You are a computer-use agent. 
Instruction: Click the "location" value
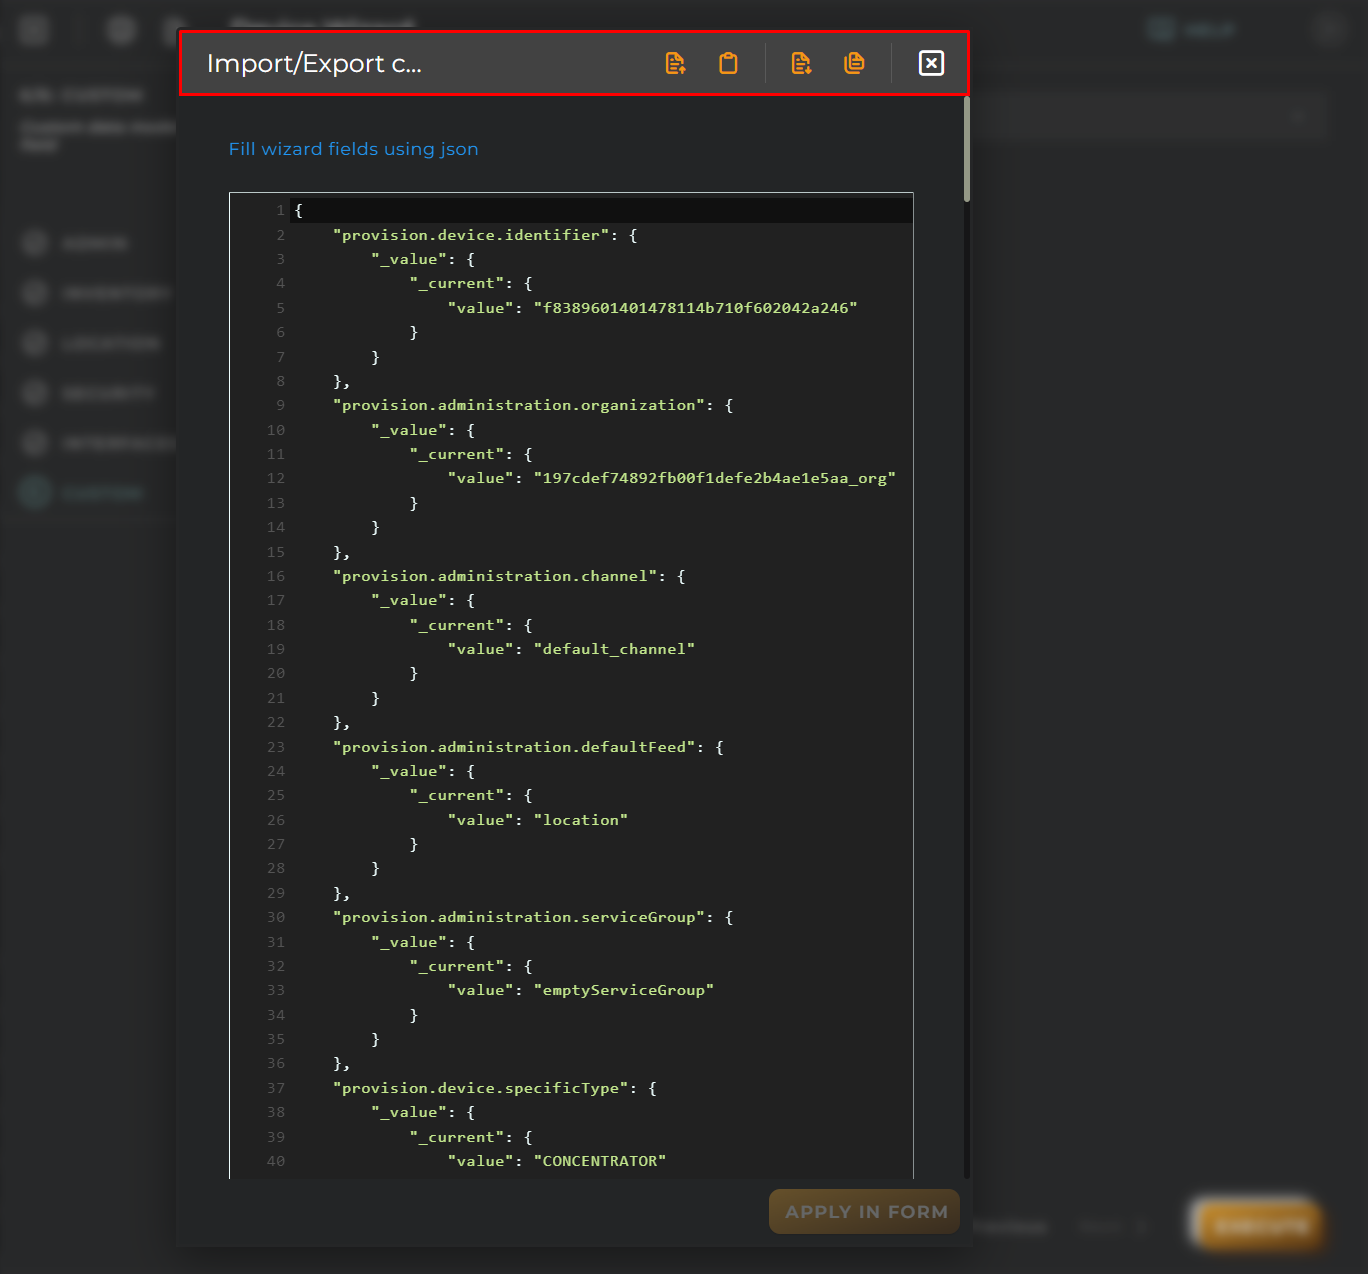pyautogui.click(x=580, y=820)
